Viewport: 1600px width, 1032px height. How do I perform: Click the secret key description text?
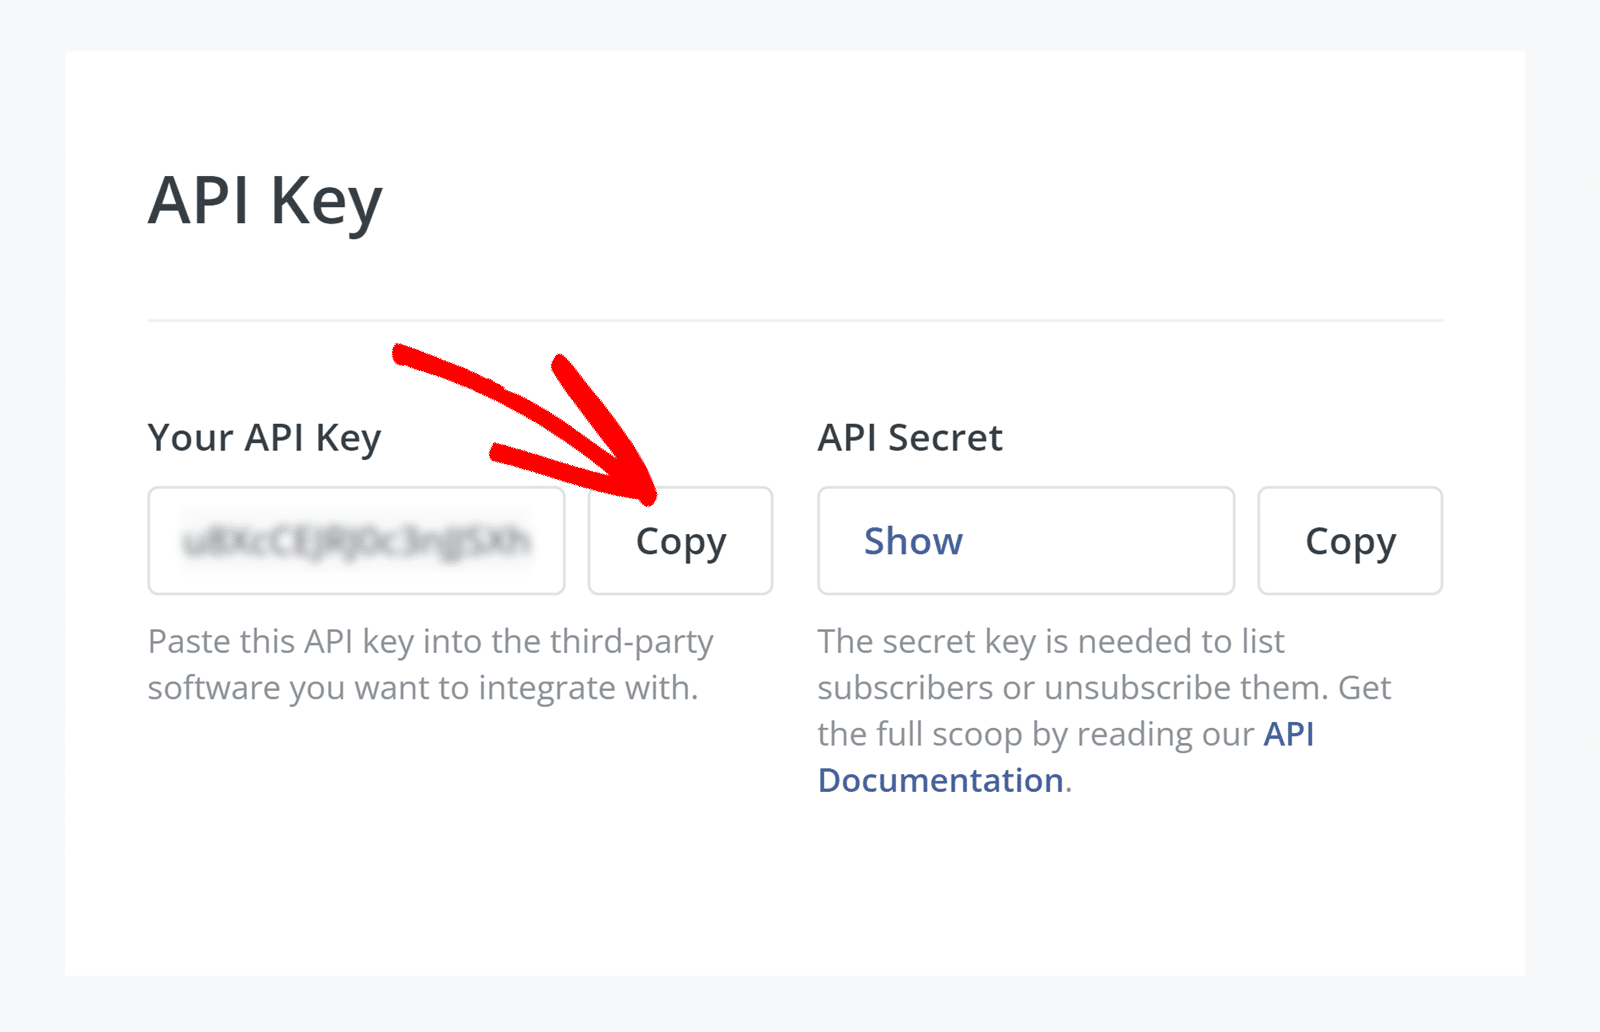(1100, 687)
